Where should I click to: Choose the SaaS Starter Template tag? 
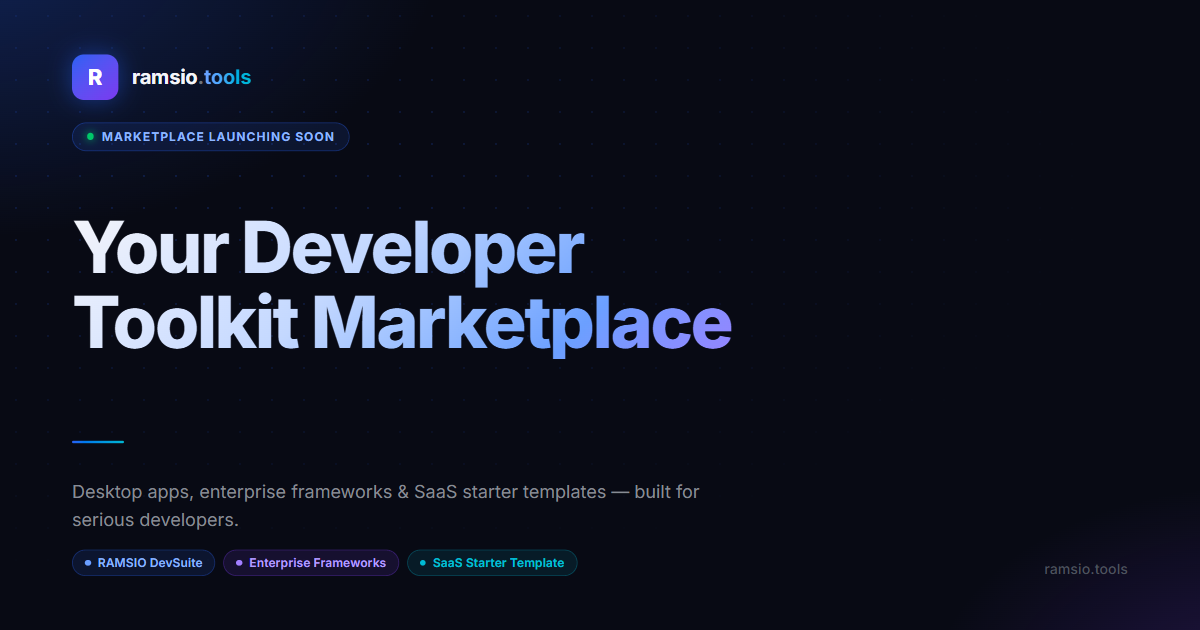(x=492, y=563)
